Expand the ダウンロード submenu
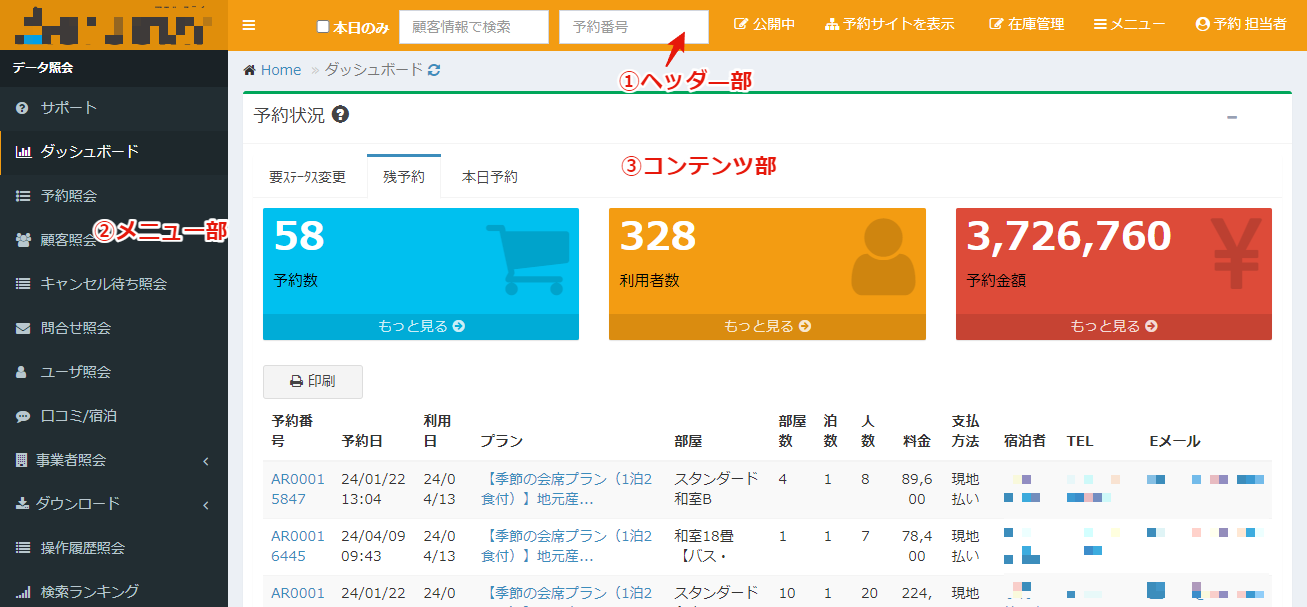 point(114,504)
